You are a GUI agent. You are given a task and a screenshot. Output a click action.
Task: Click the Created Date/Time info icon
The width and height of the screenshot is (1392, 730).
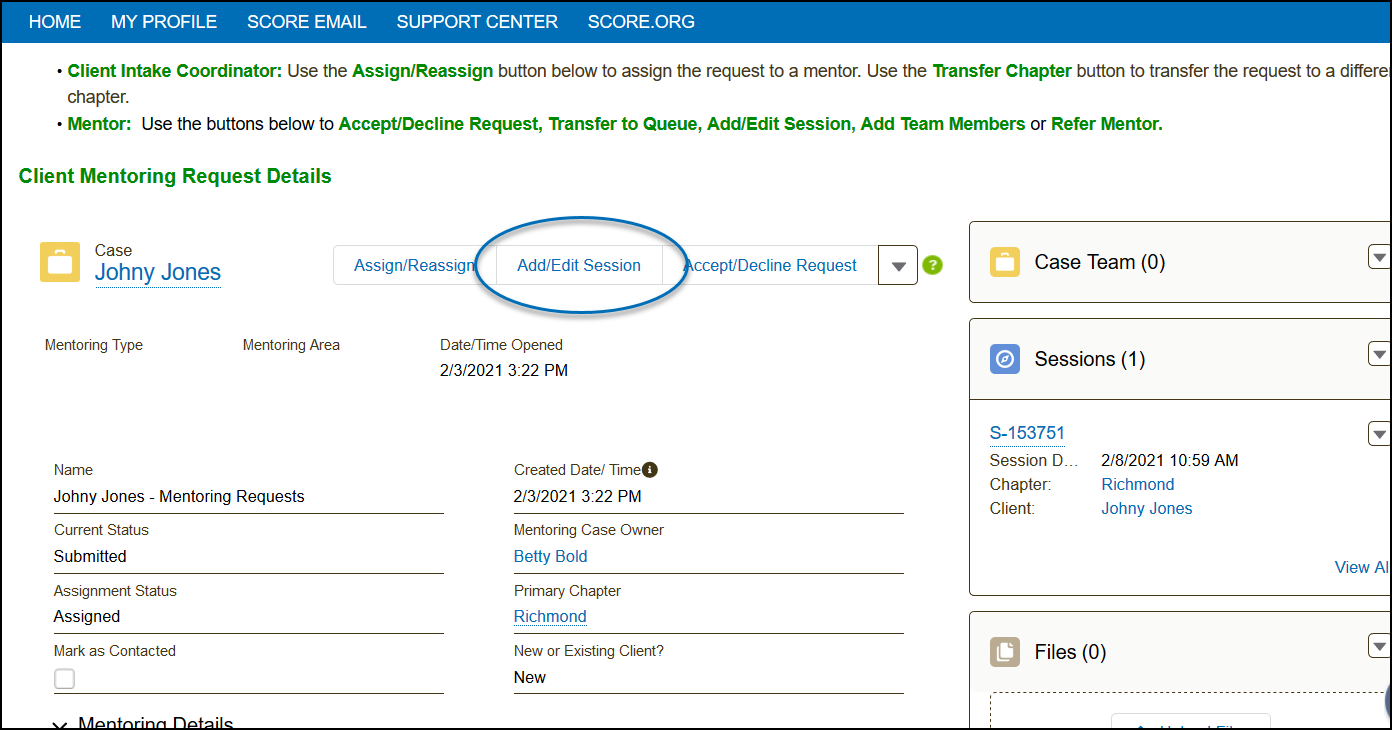click(650, 469)
